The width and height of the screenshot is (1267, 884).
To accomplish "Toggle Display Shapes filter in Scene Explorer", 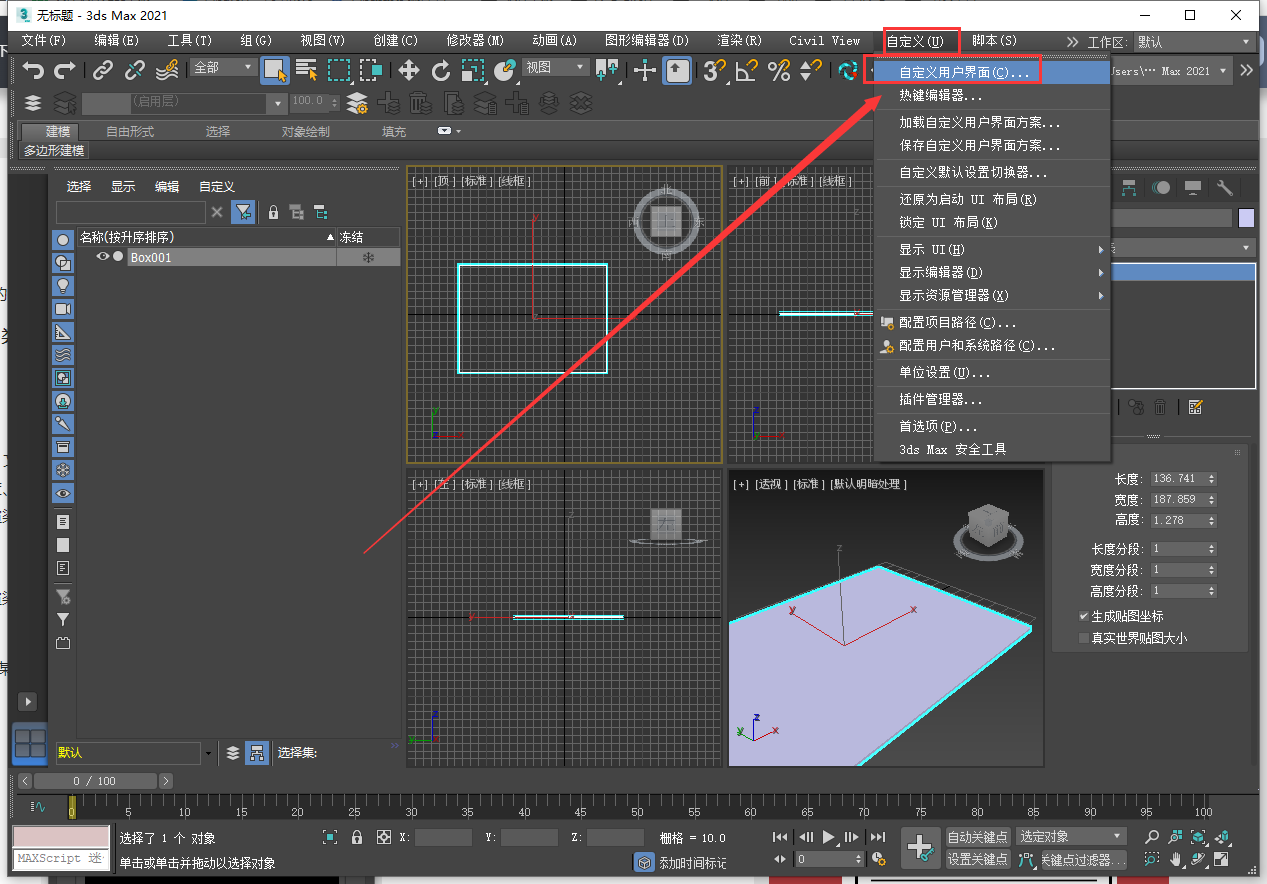I will [x=63, y=263].
